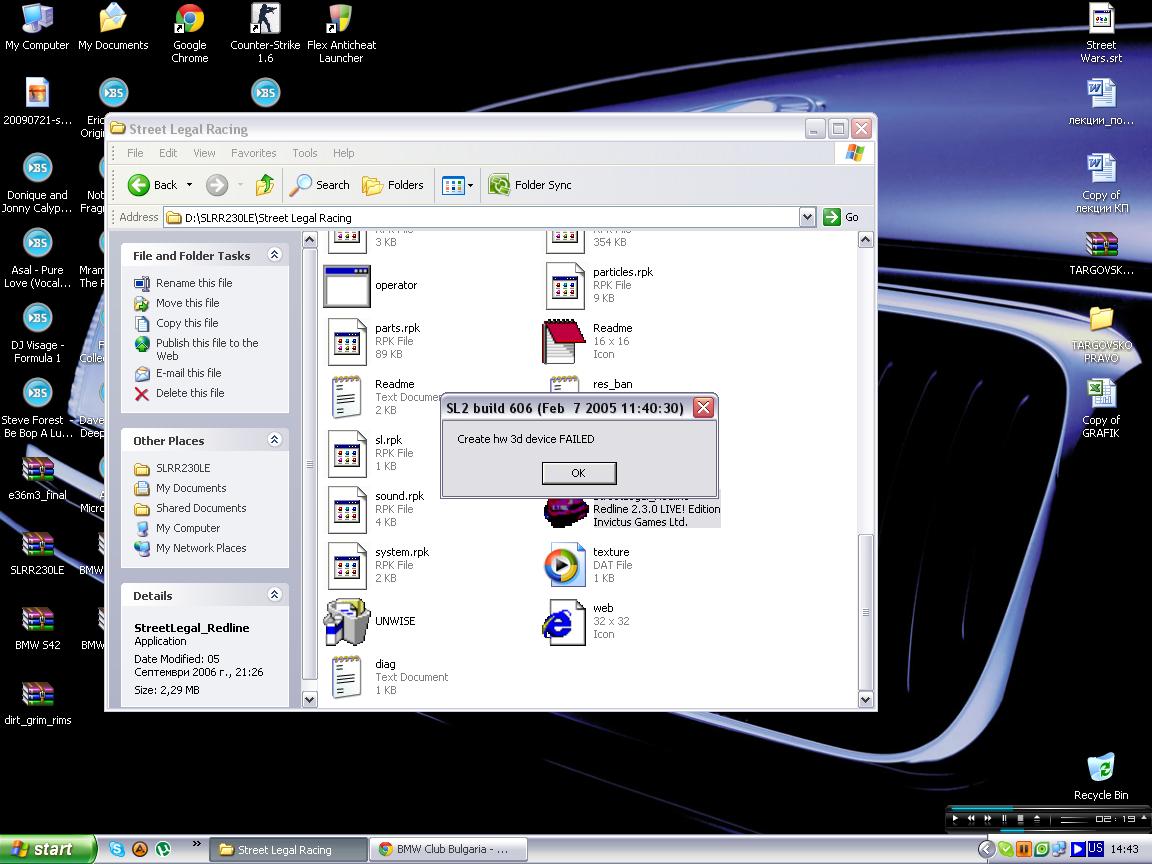Viewport: 1152px width, 864px height.
Task: Go back with the Back arrow icon
Action: point(139,185)
